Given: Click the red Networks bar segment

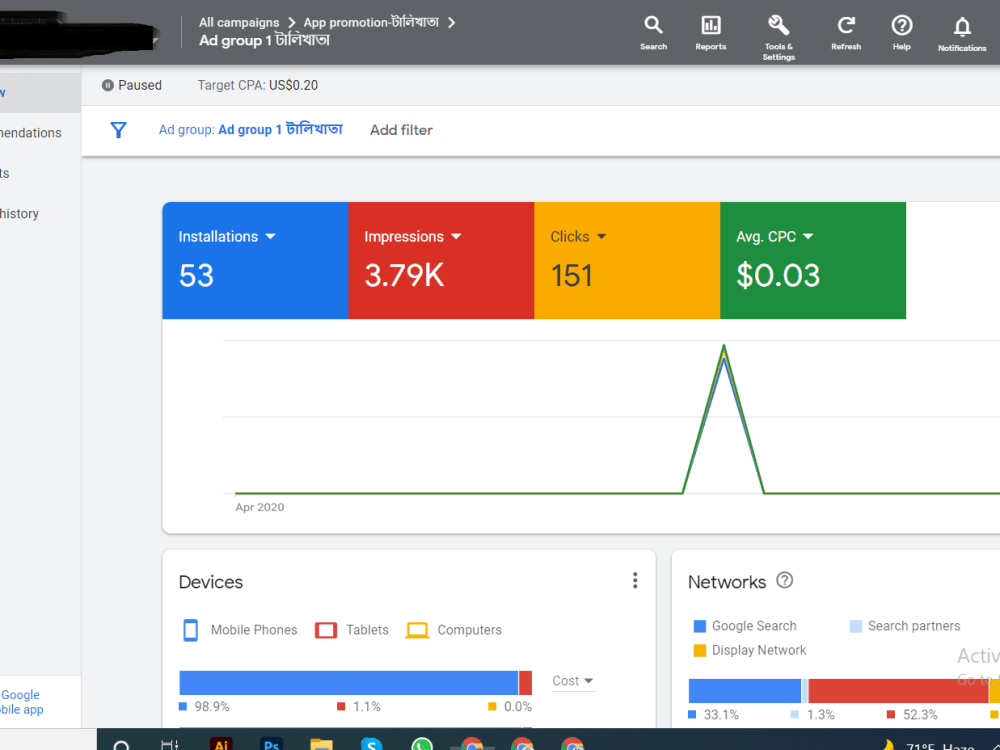Looking at the screenshot, I should click(898, 691).
